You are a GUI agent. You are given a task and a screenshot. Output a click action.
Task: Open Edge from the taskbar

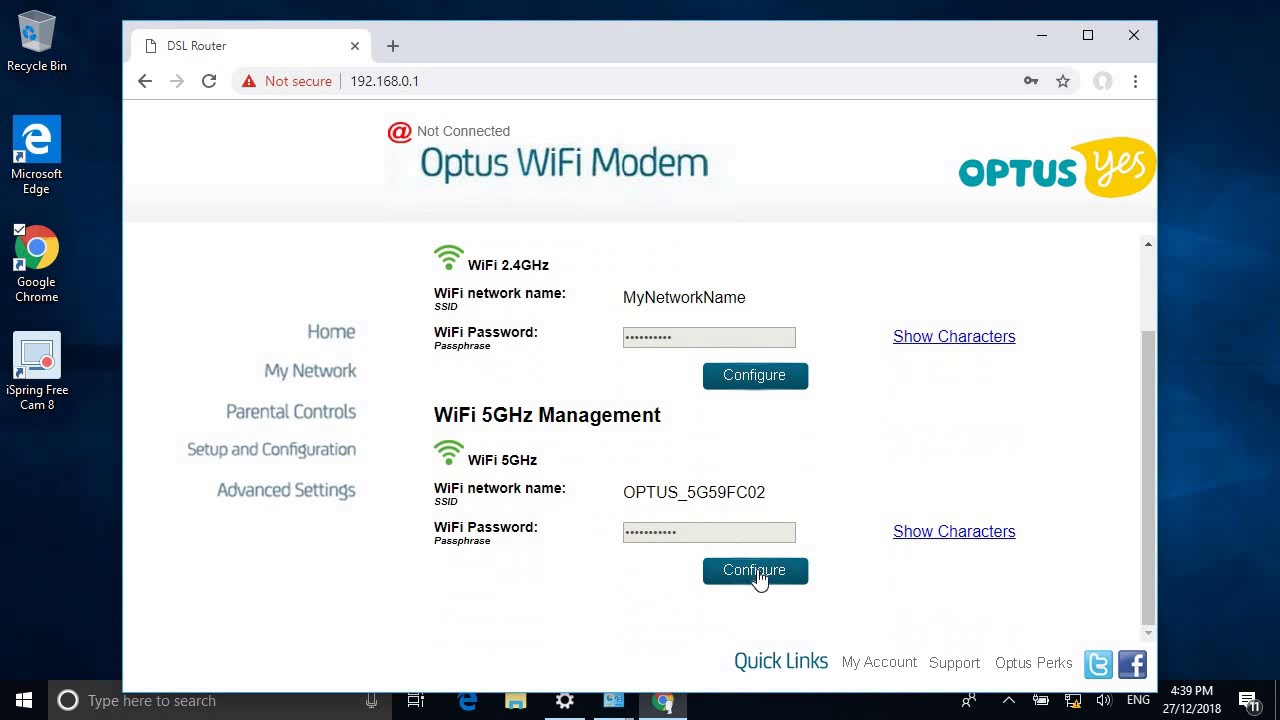click(467, 701)
